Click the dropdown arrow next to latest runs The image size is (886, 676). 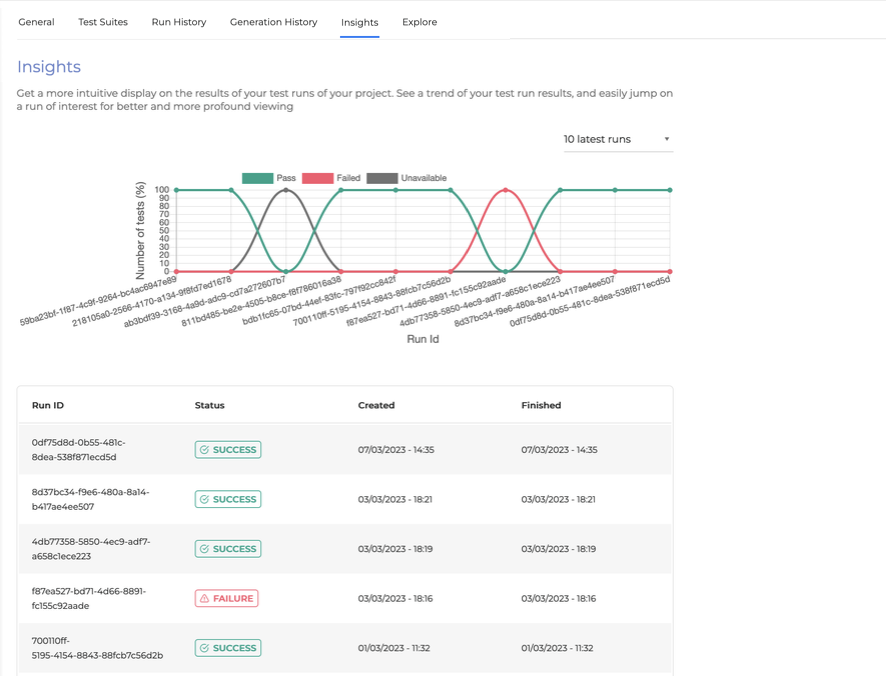pos(667,139)
